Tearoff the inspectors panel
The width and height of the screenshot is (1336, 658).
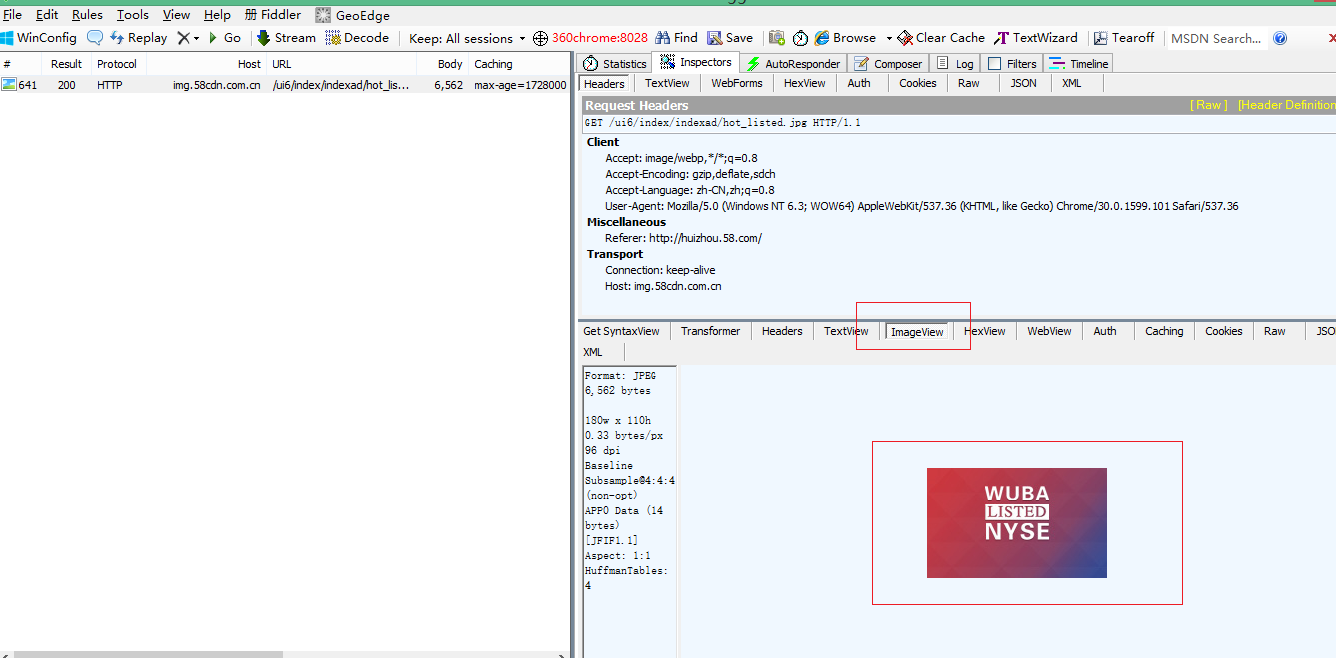point(1123,38)
